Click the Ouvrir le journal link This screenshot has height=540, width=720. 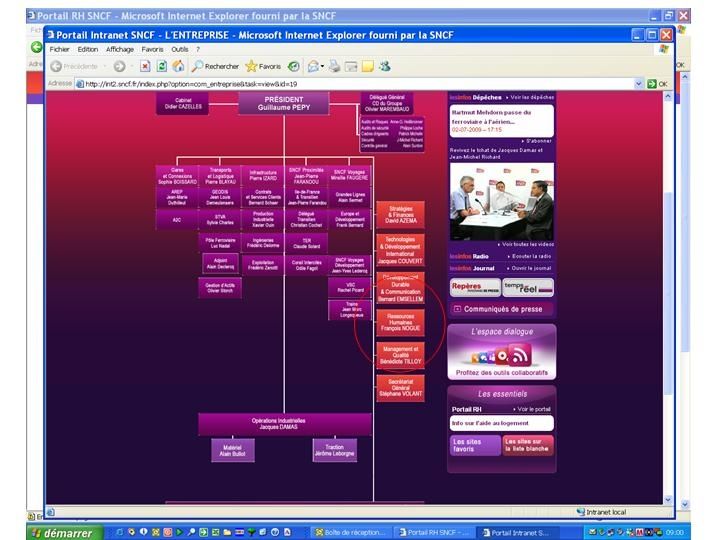click(529, 268)
